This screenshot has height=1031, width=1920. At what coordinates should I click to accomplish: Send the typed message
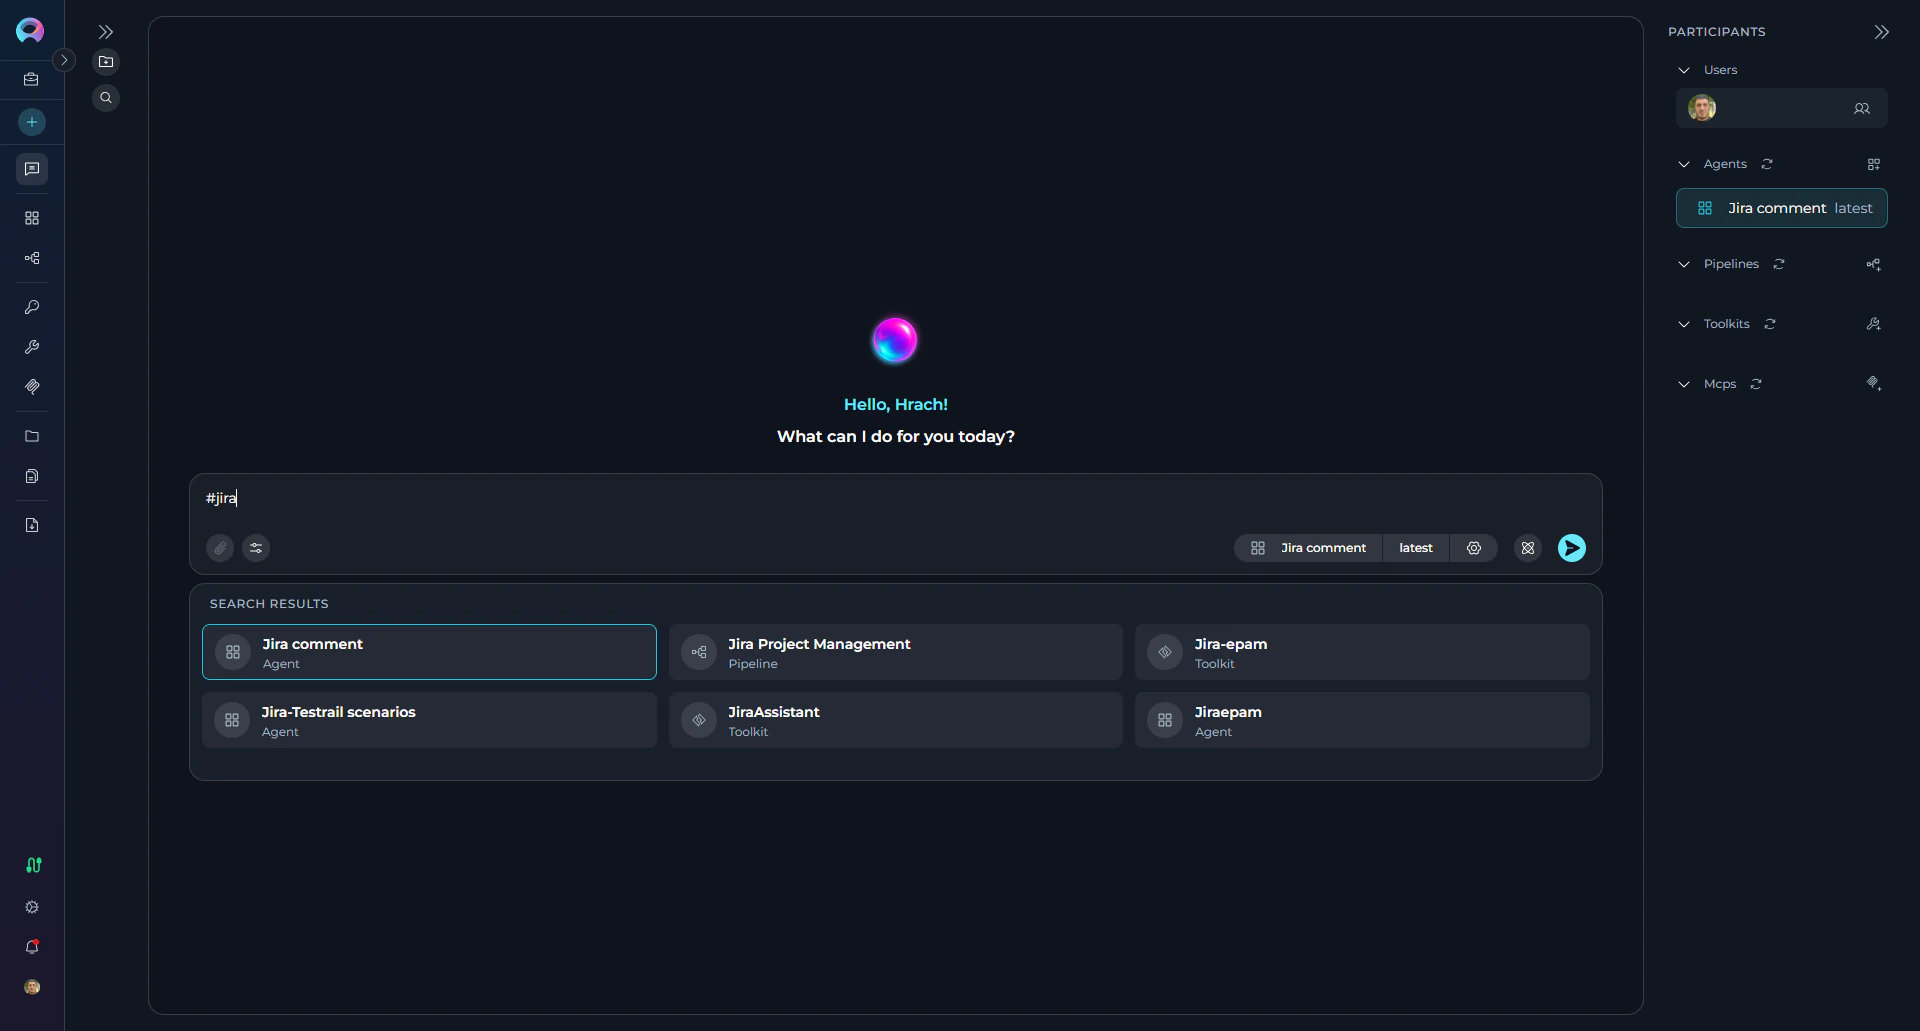point(1571,547)
